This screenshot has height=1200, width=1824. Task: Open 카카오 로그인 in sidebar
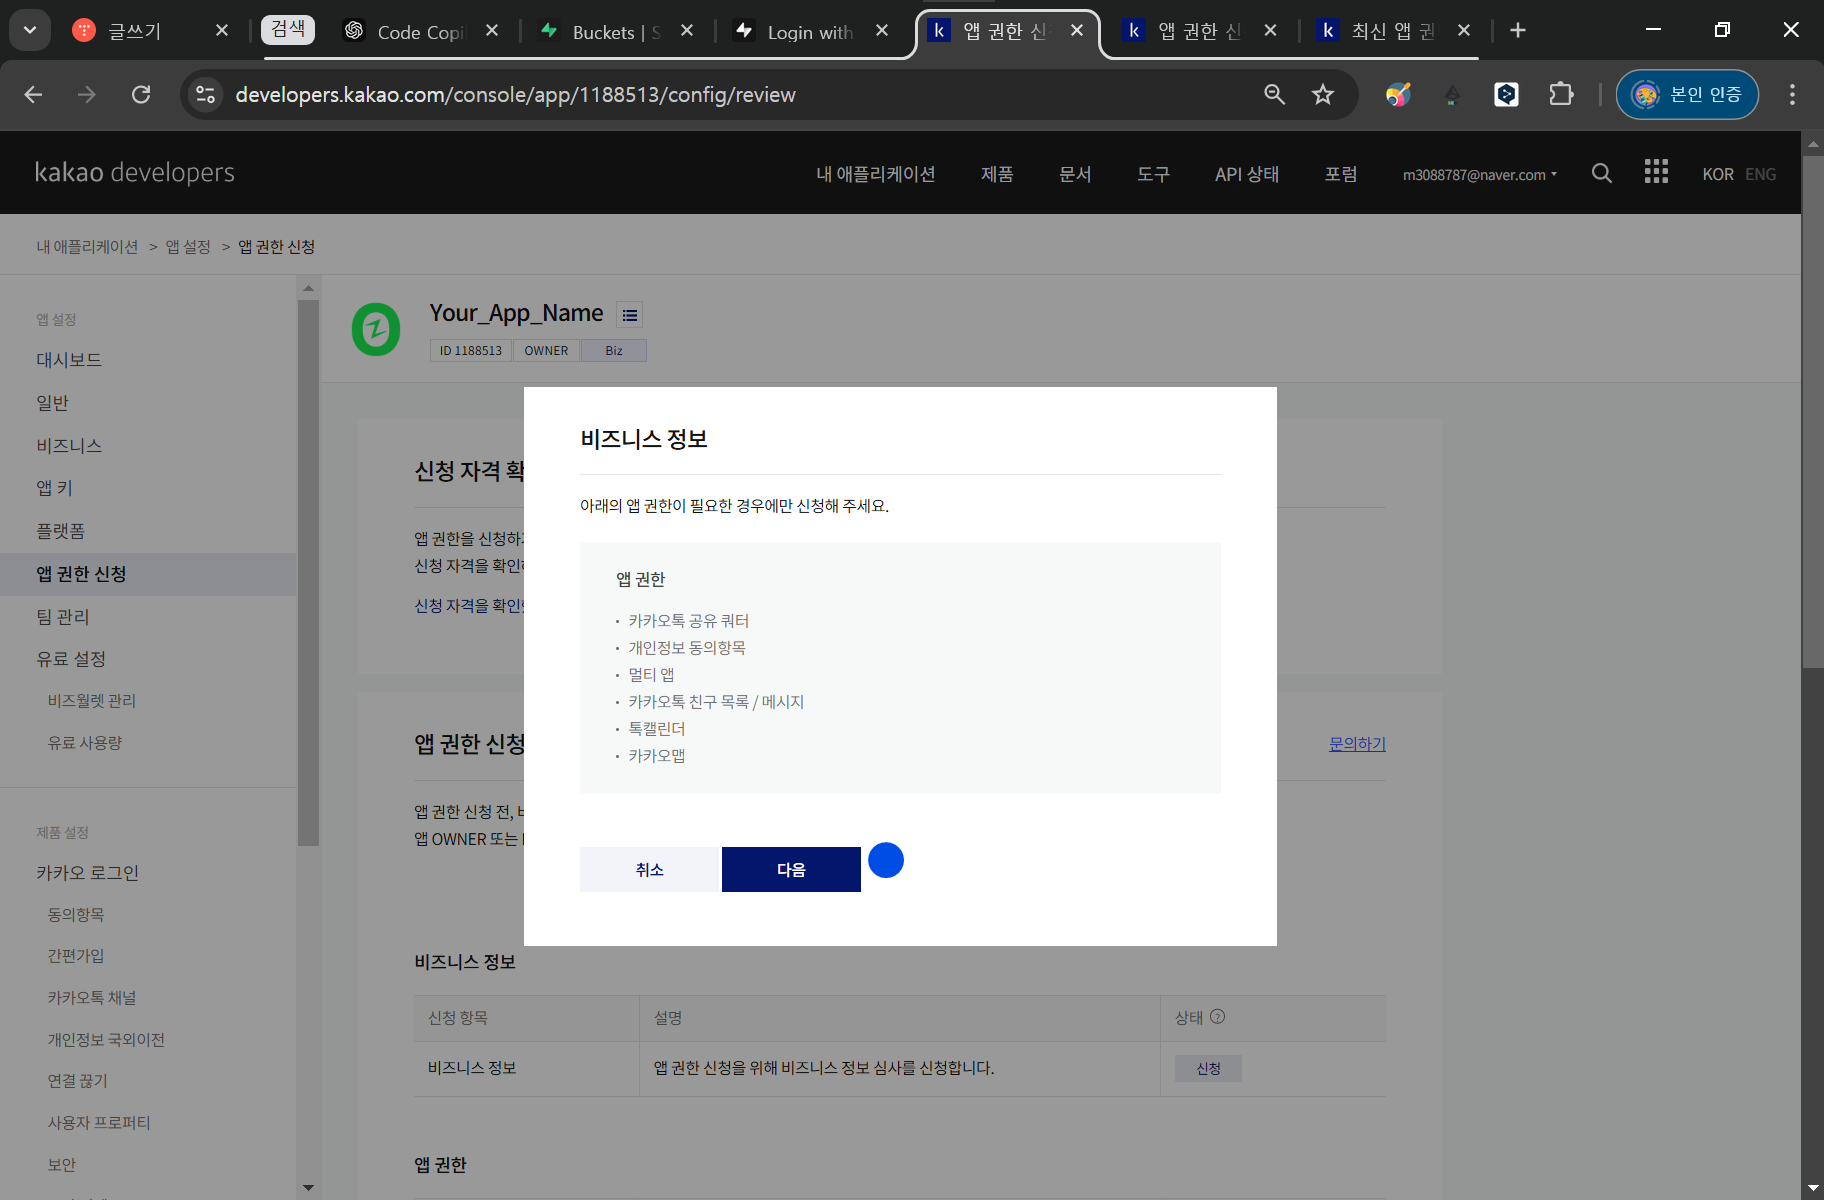pos(87,873)
